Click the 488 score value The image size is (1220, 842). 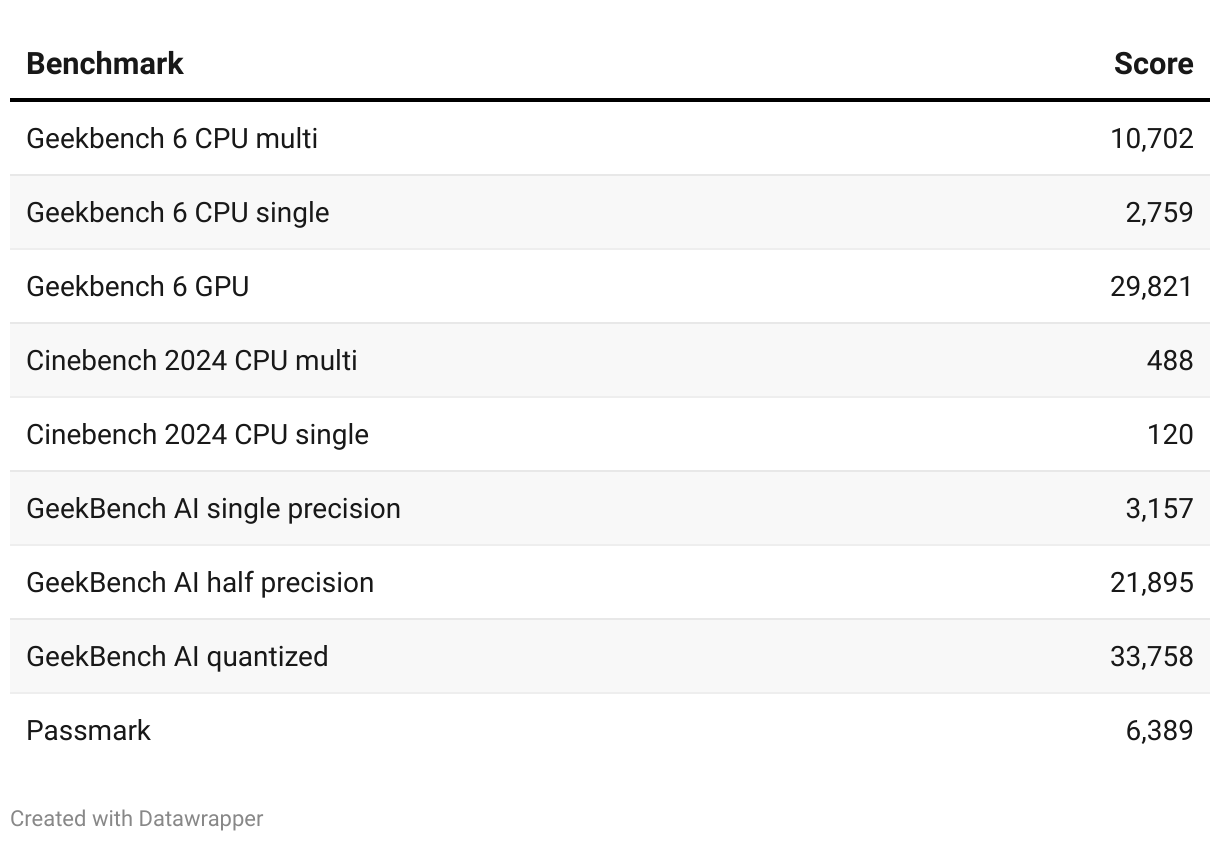(x=1169, y=360)
